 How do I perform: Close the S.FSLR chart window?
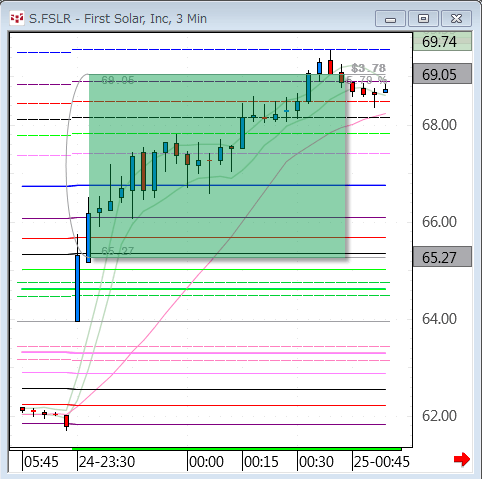[x=456, y=19]
